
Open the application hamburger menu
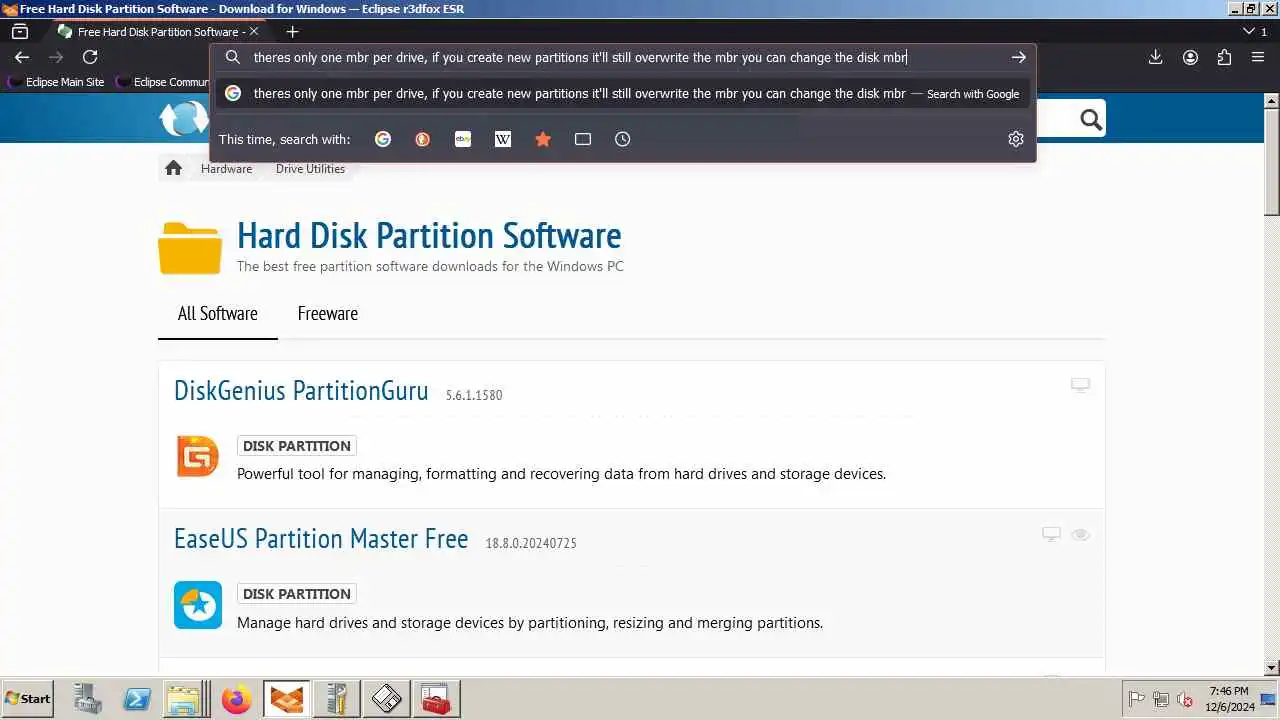pos(1258,57)
